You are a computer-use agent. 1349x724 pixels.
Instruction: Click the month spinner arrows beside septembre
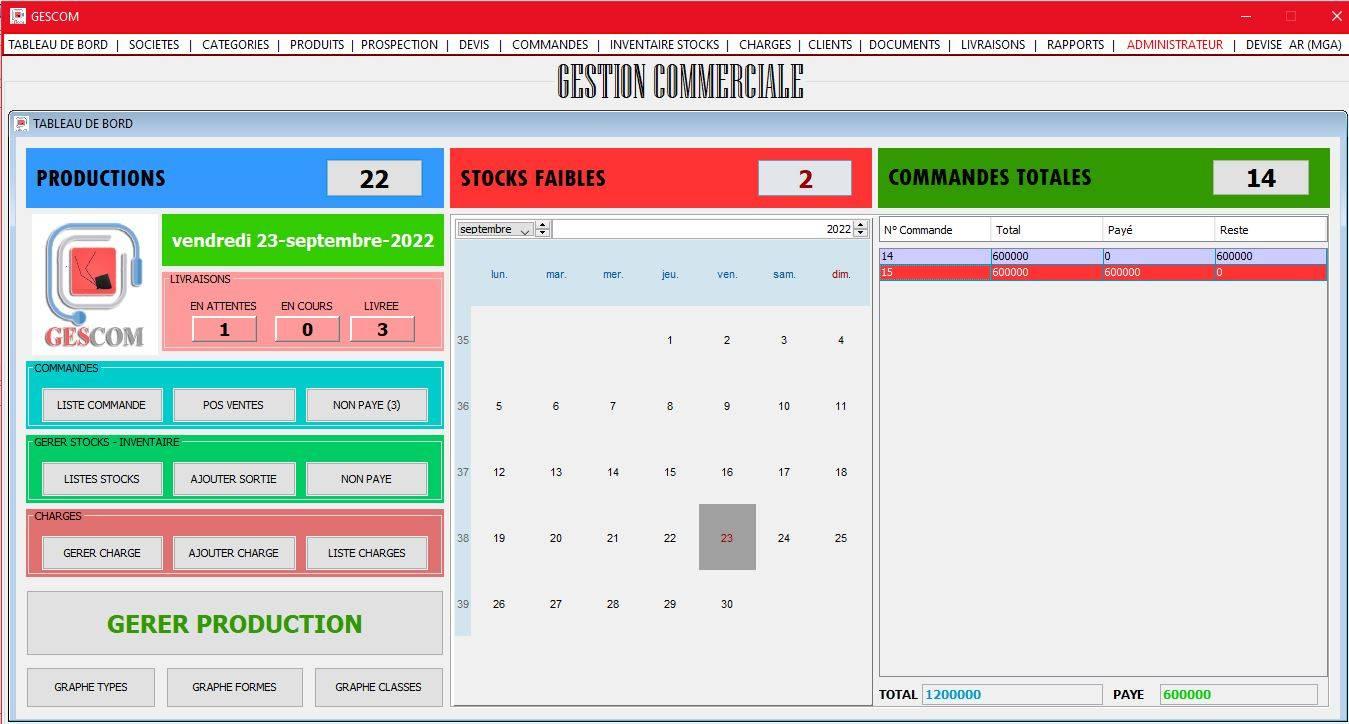pyautogui.click(x=542, y=229)
